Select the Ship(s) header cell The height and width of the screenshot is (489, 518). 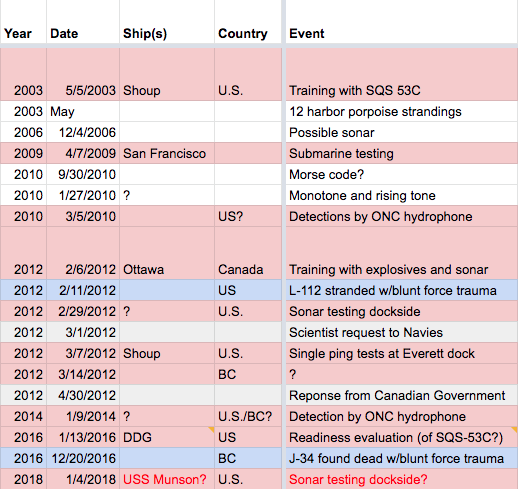pyautogui.click(x=167, y=22)
